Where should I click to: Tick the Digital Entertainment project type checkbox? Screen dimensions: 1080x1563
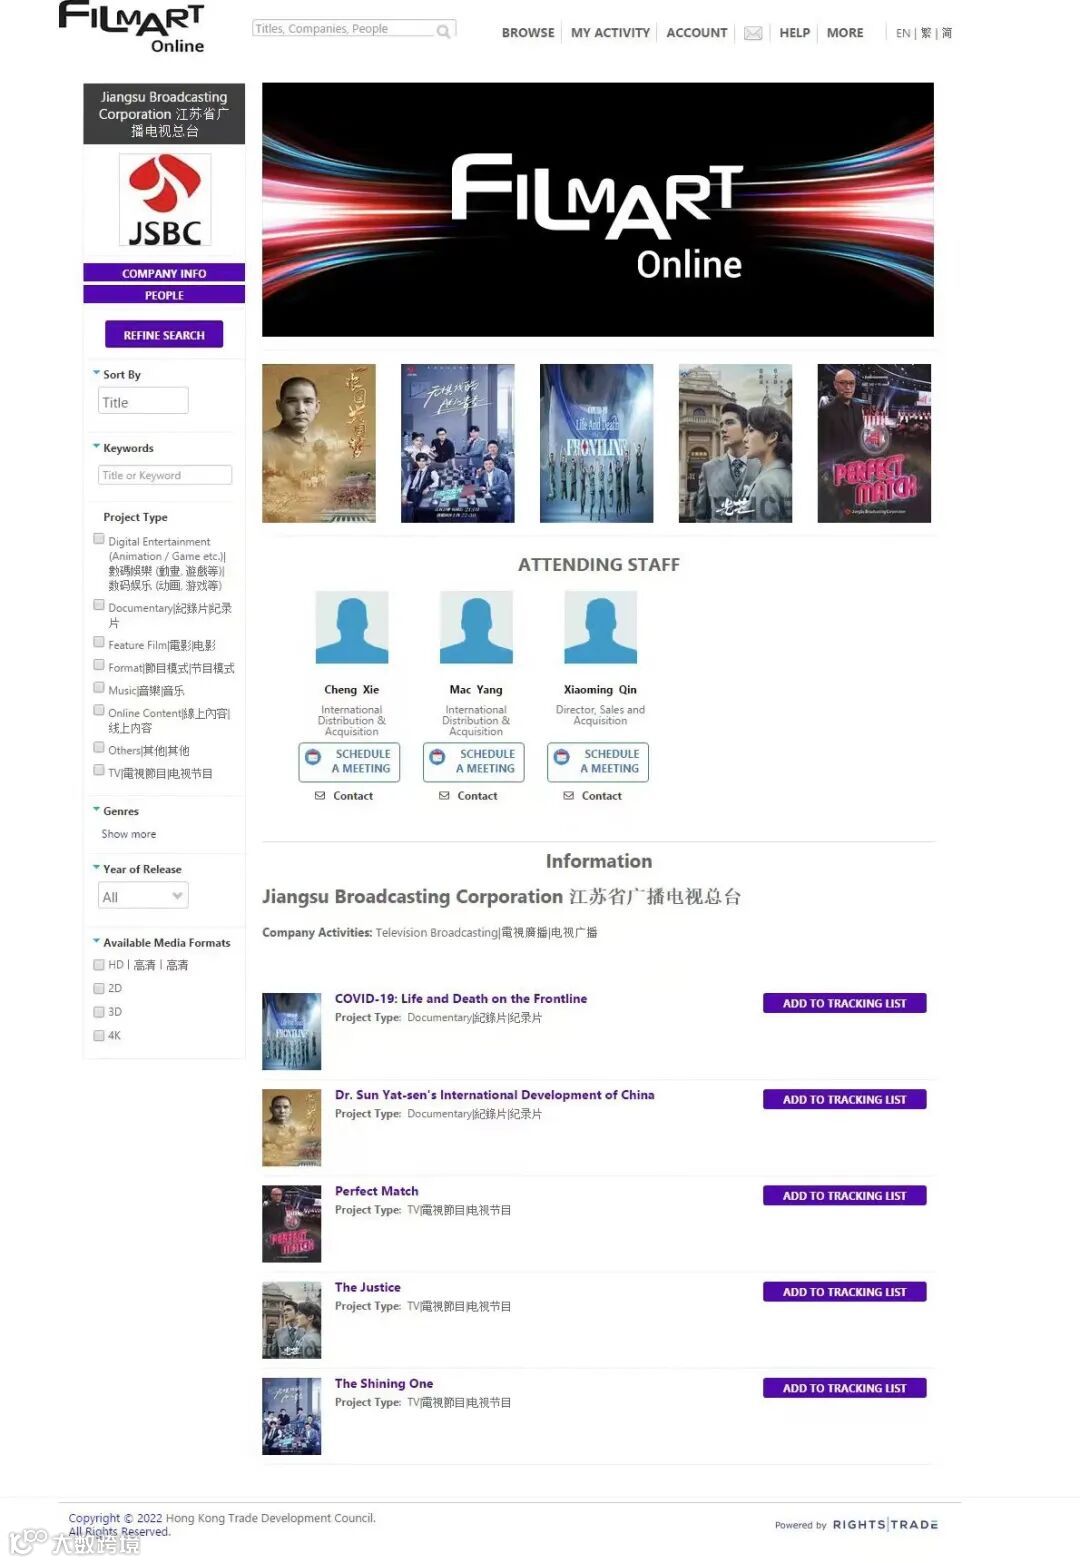pos(99,539)
